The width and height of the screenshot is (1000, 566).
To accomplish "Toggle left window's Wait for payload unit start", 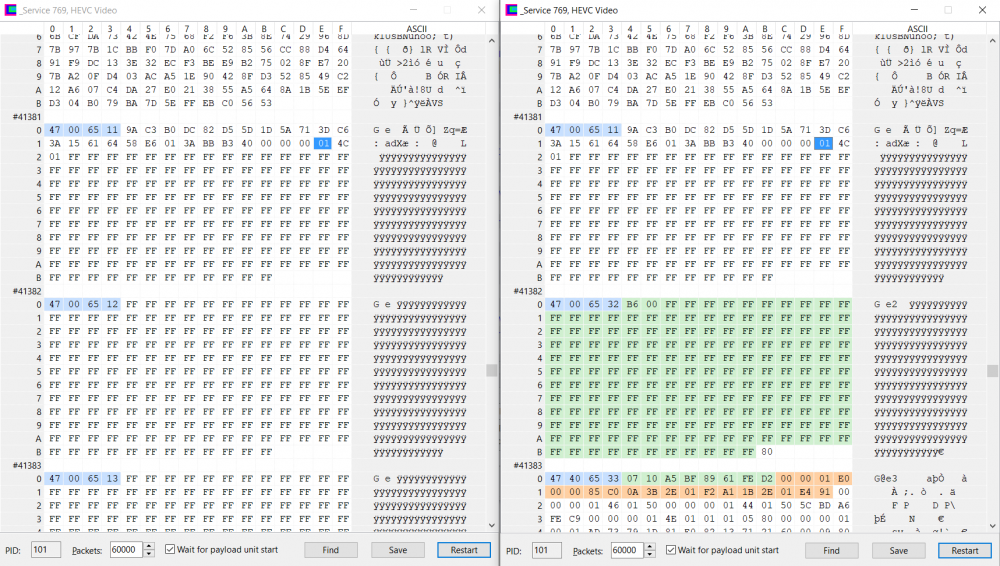I will coord(171,550).
